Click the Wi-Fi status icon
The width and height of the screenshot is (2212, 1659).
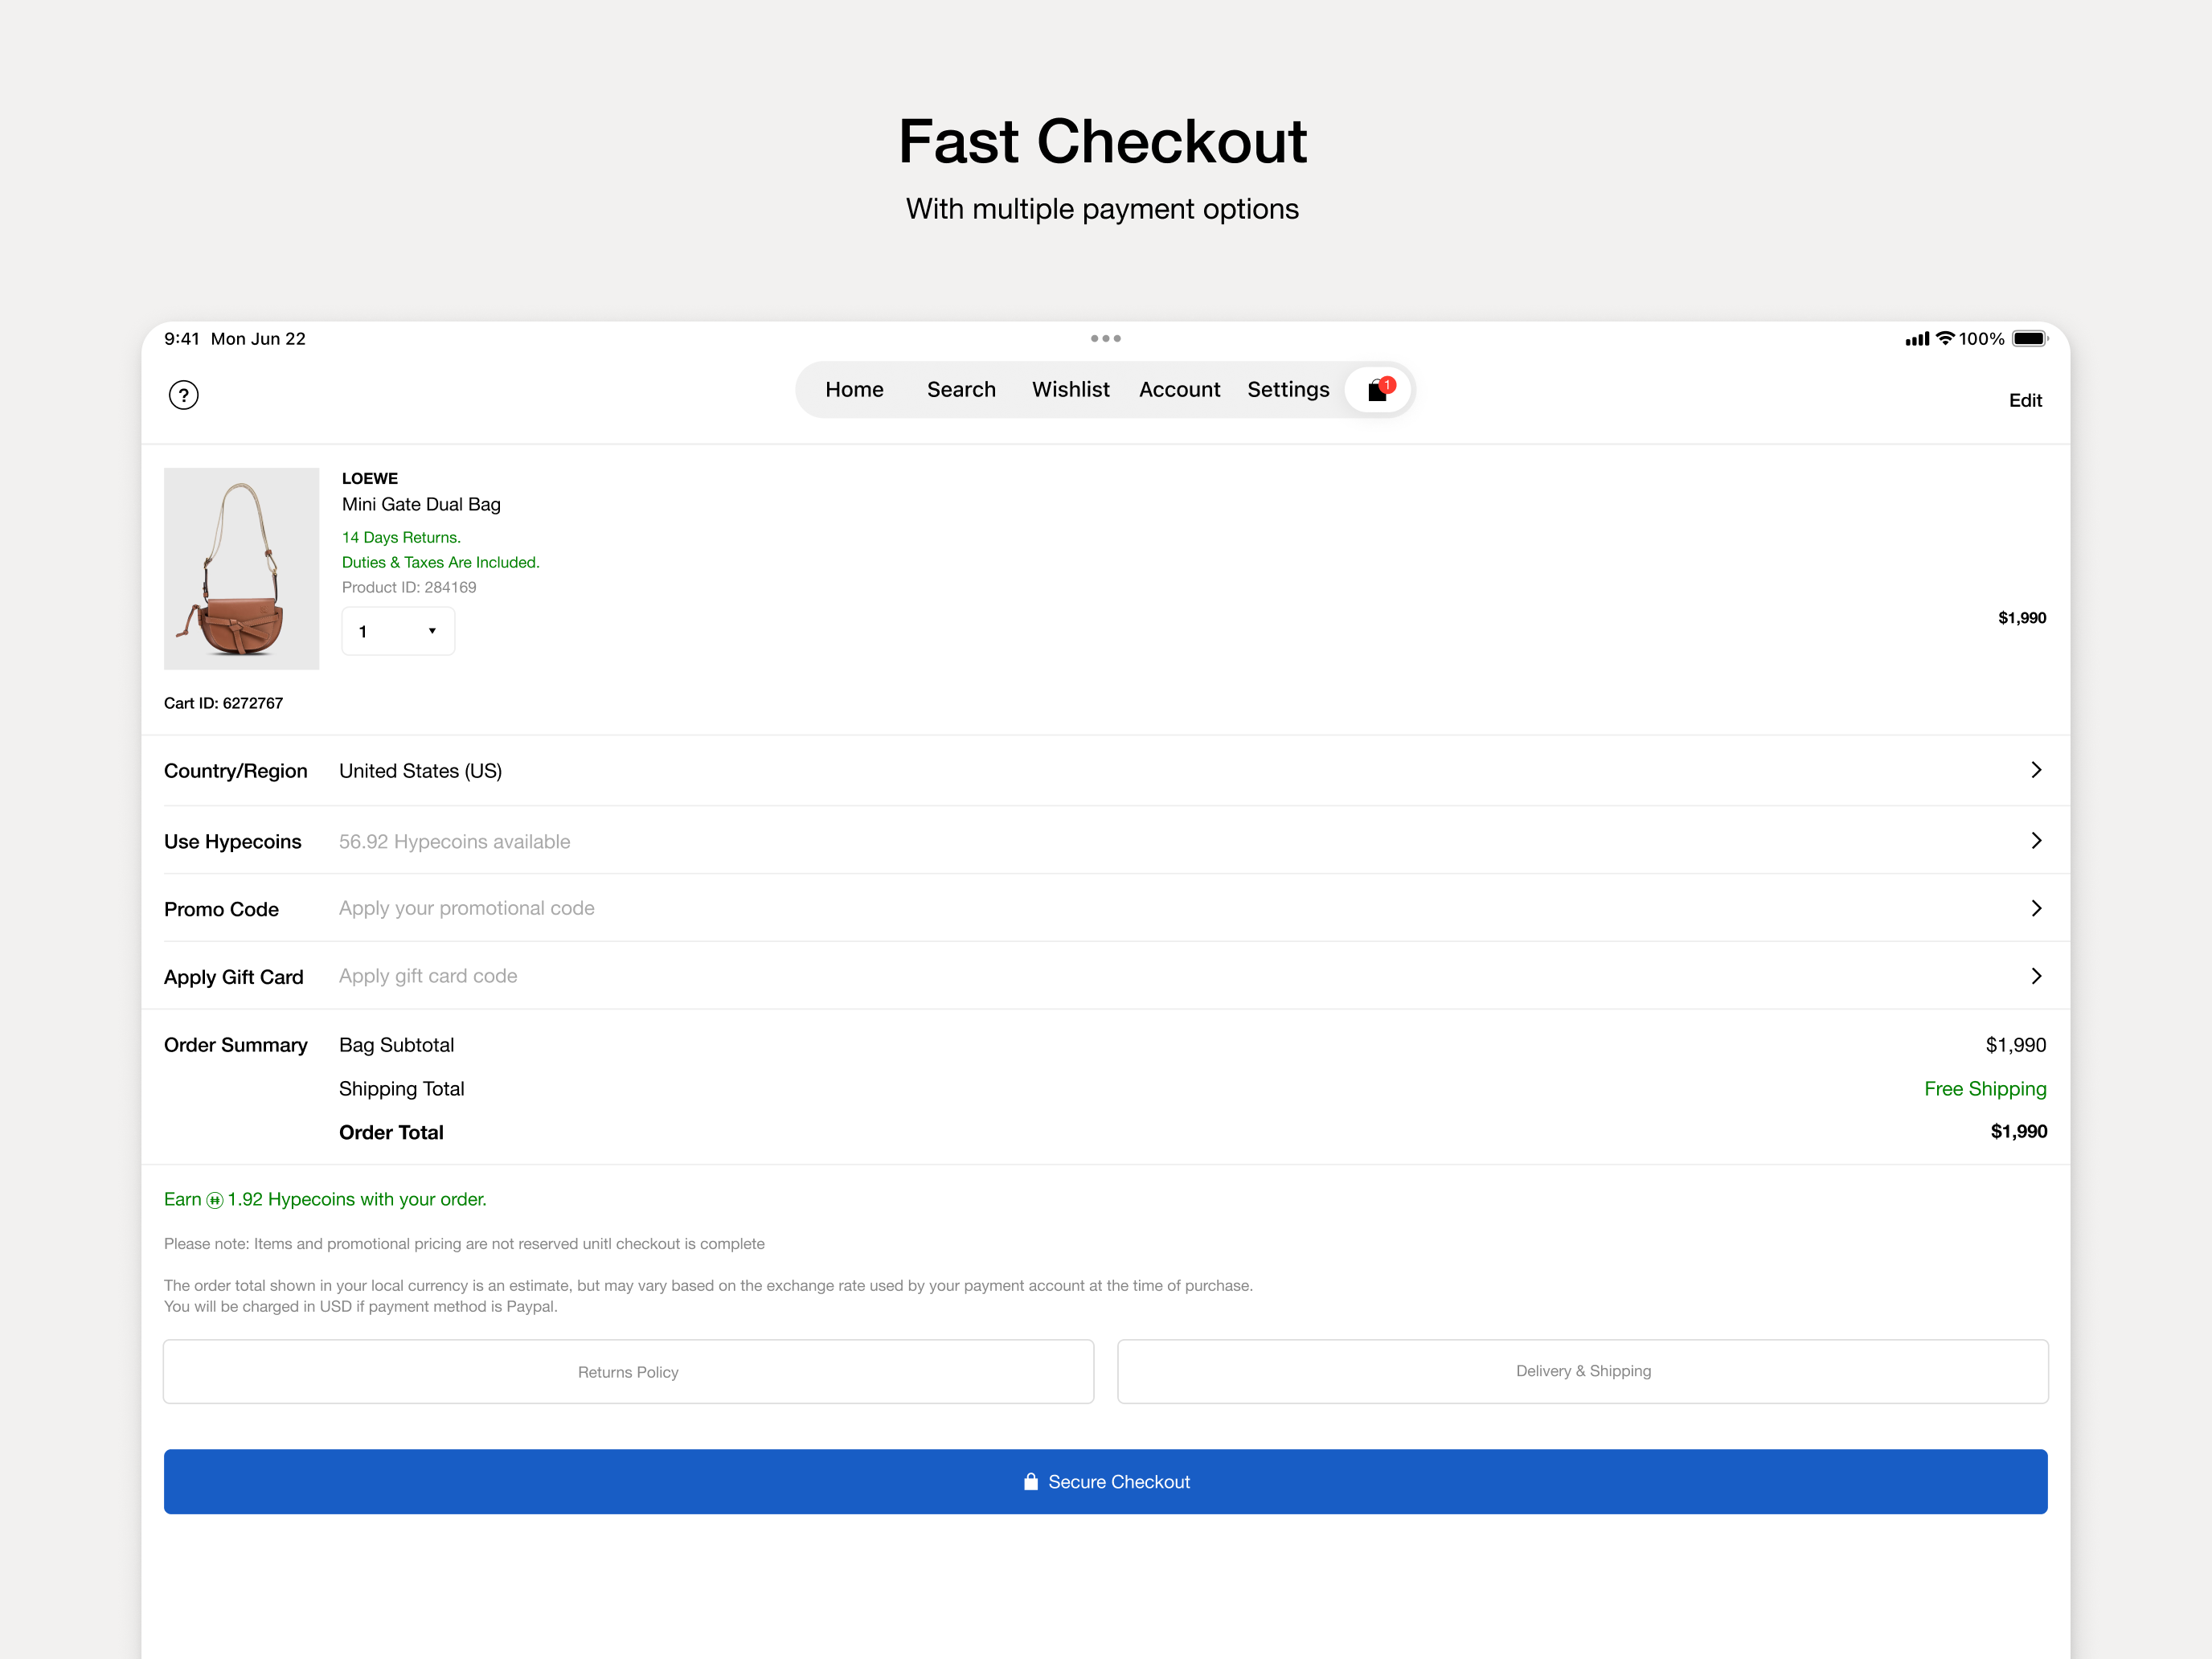pos(1944,339)
